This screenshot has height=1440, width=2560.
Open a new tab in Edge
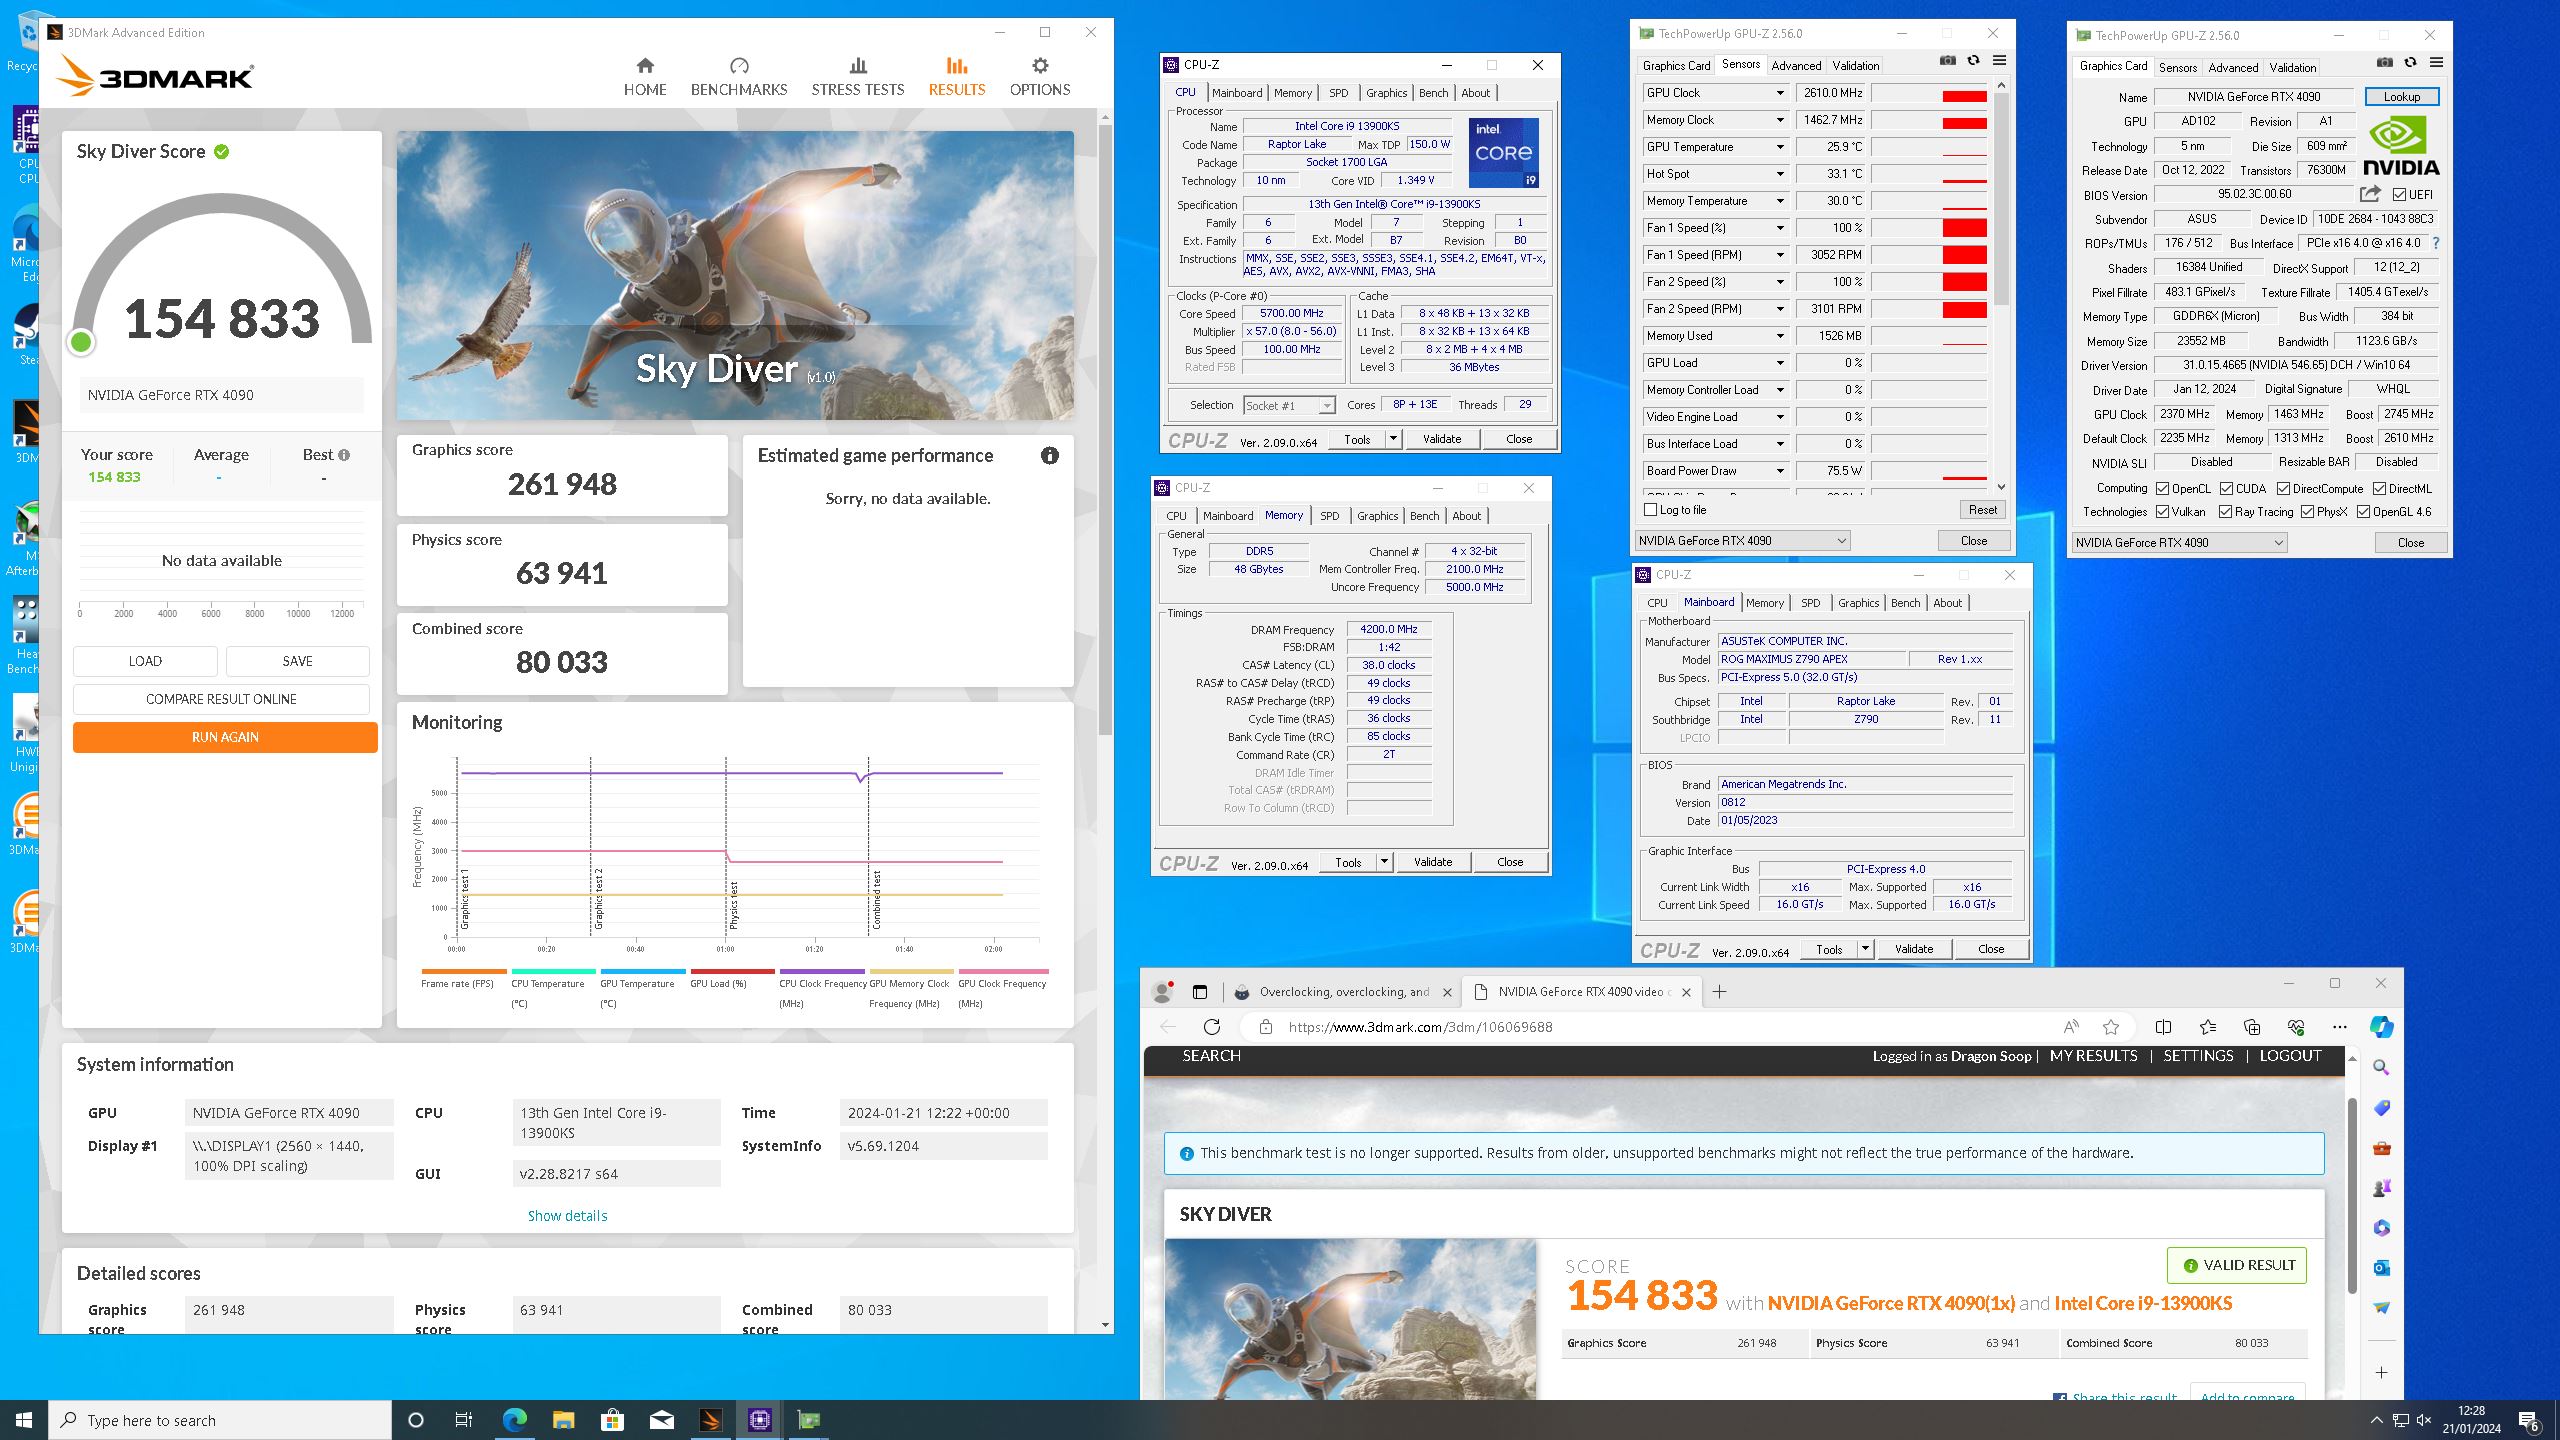pyautogui.click(x=1720, y=992)
